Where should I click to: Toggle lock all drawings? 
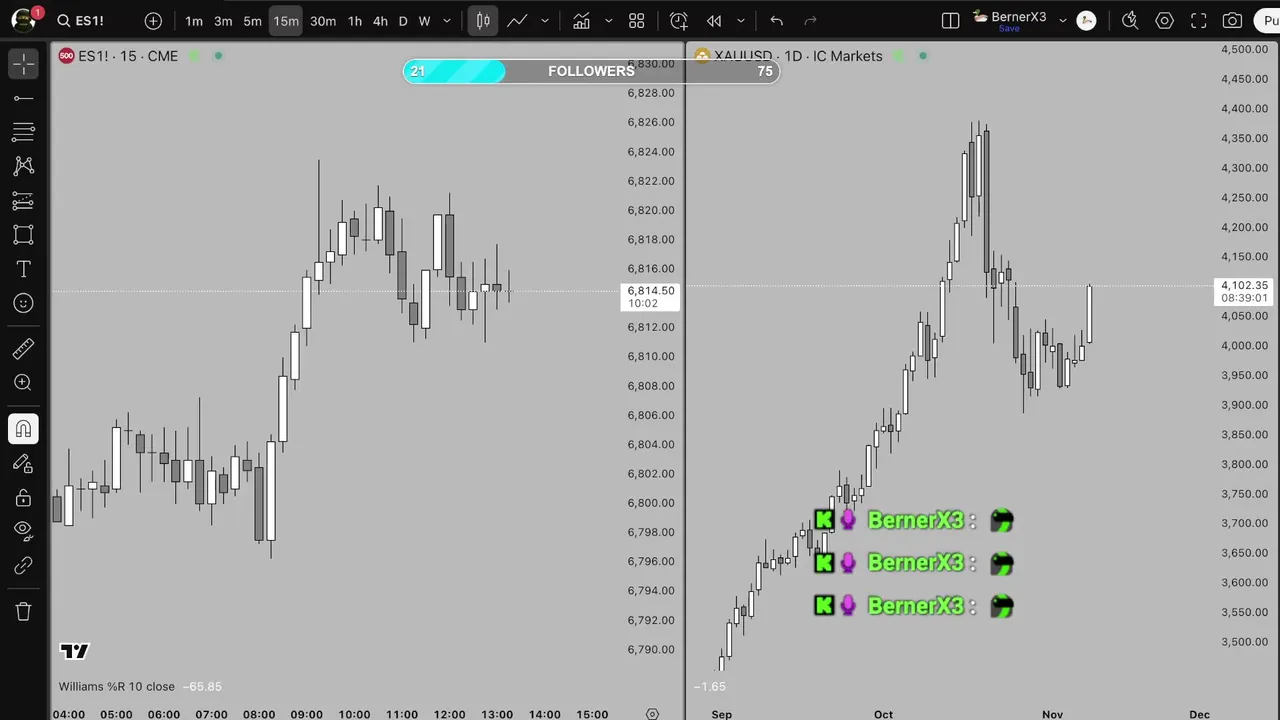(x=23, y=497)
